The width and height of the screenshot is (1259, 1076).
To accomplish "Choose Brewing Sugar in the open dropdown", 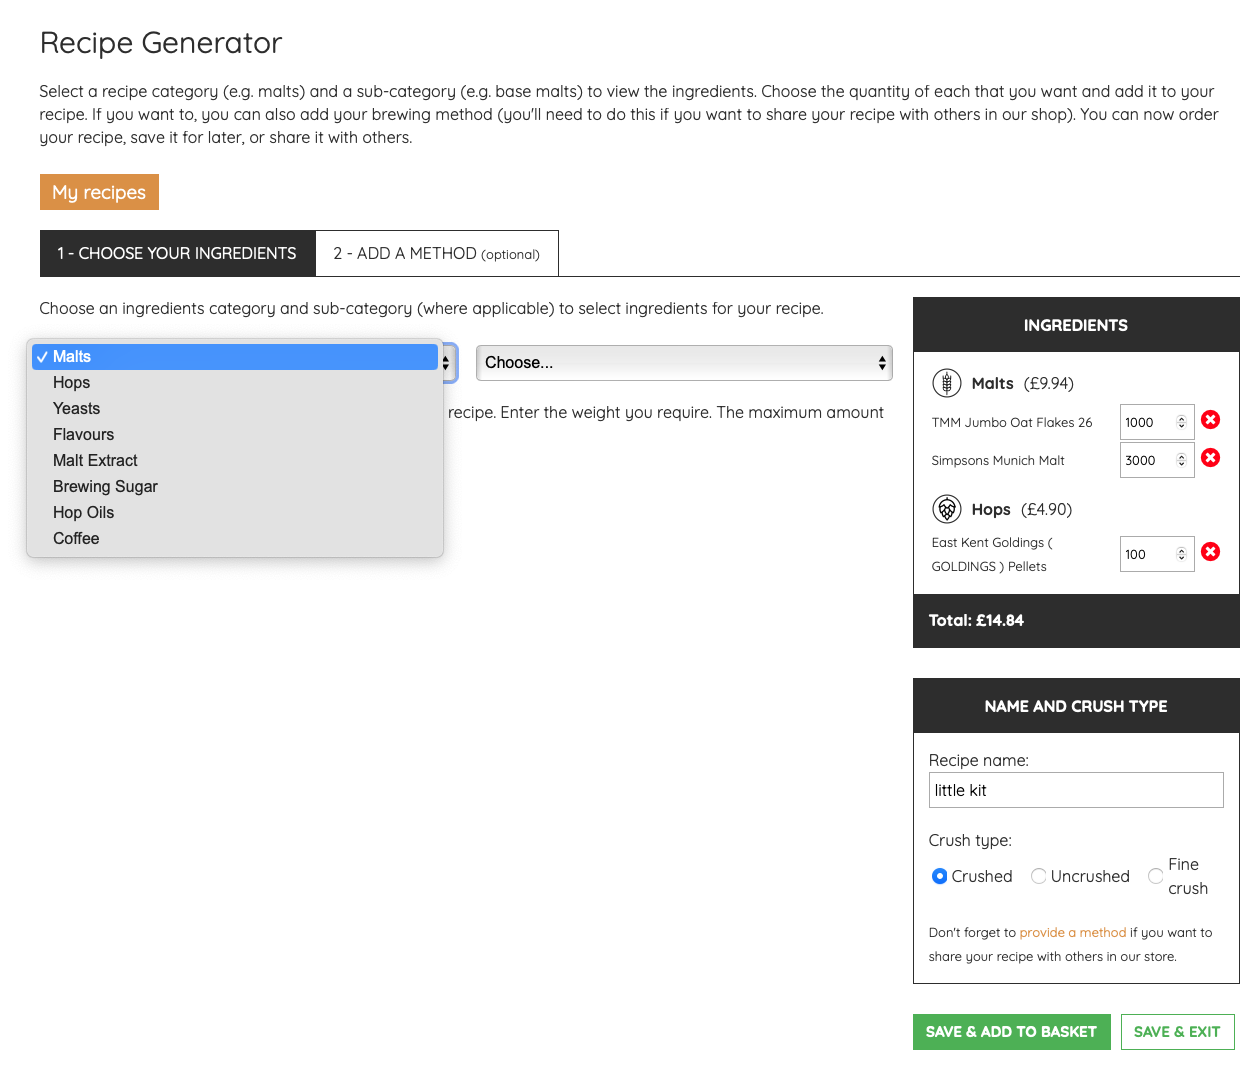I will pos(105,486).
